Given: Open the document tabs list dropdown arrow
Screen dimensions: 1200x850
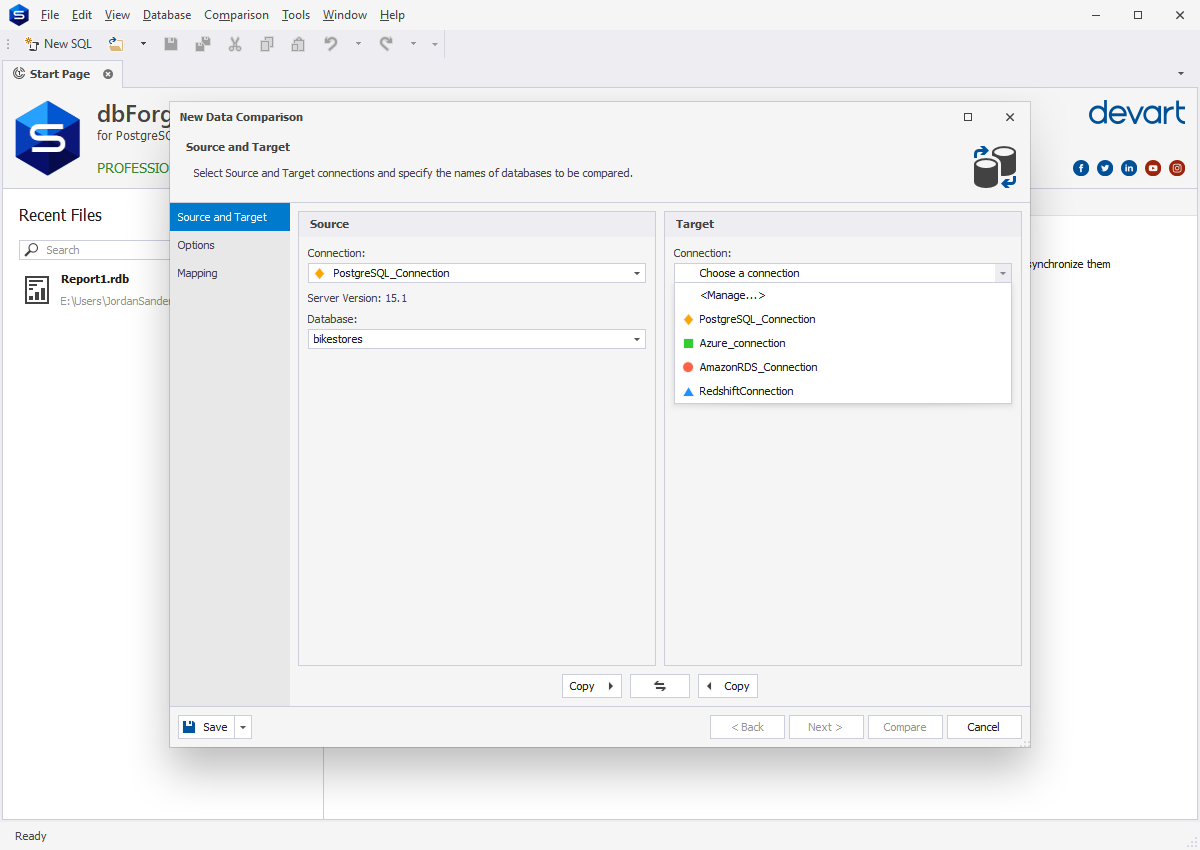Looking at the screenshot, I should point(1181,74).
